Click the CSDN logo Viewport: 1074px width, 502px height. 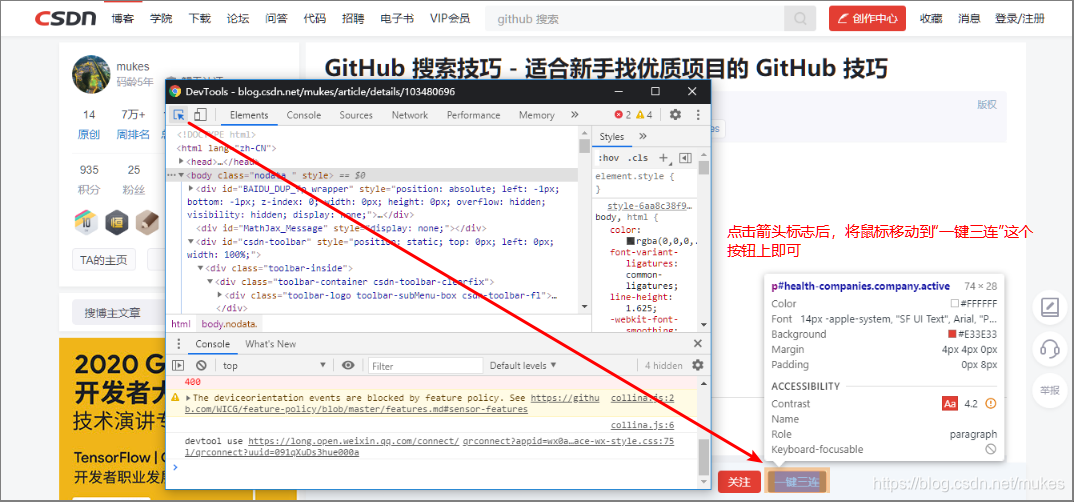click(x=66, y=18)
